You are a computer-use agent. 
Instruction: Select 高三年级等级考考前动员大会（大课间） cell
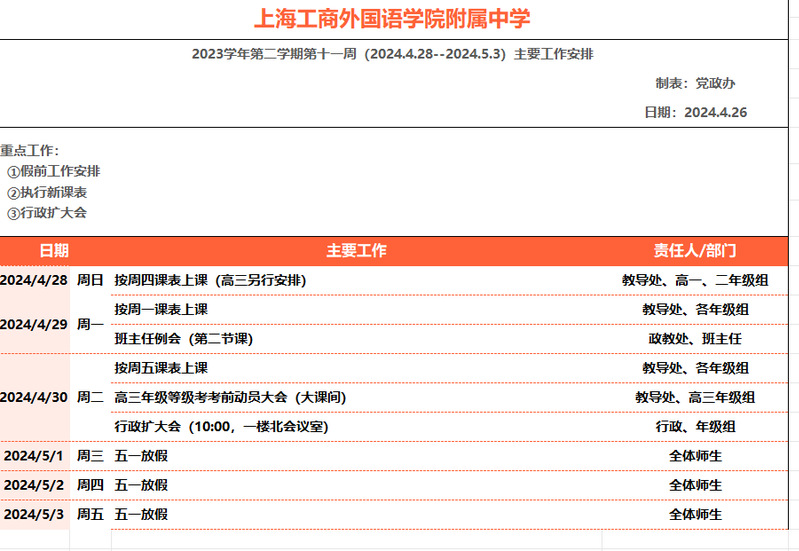[230, 398]
